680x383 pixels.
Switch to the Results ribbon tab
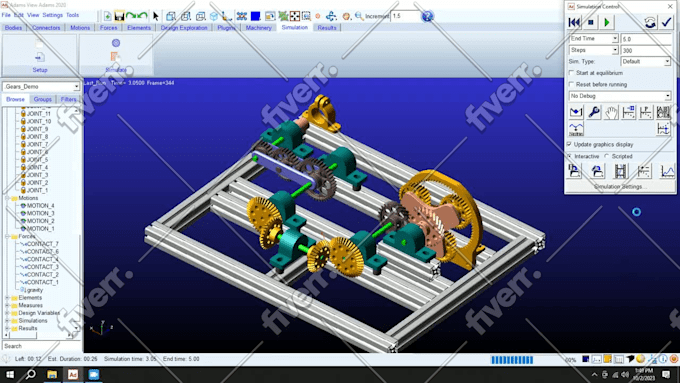coord(327,28)
